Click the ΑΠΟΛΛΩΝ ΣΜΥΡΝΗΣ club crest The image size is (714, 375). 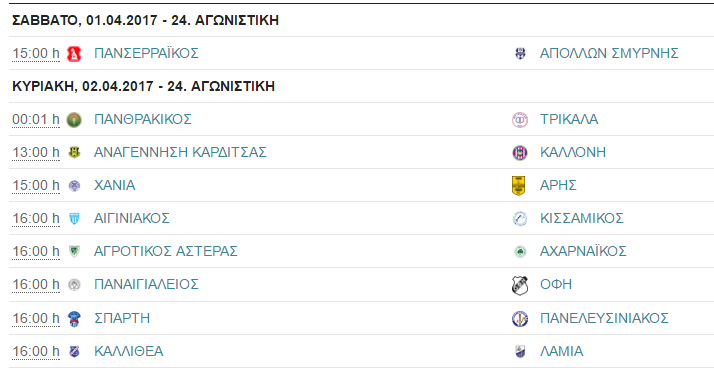pos(520,54)
